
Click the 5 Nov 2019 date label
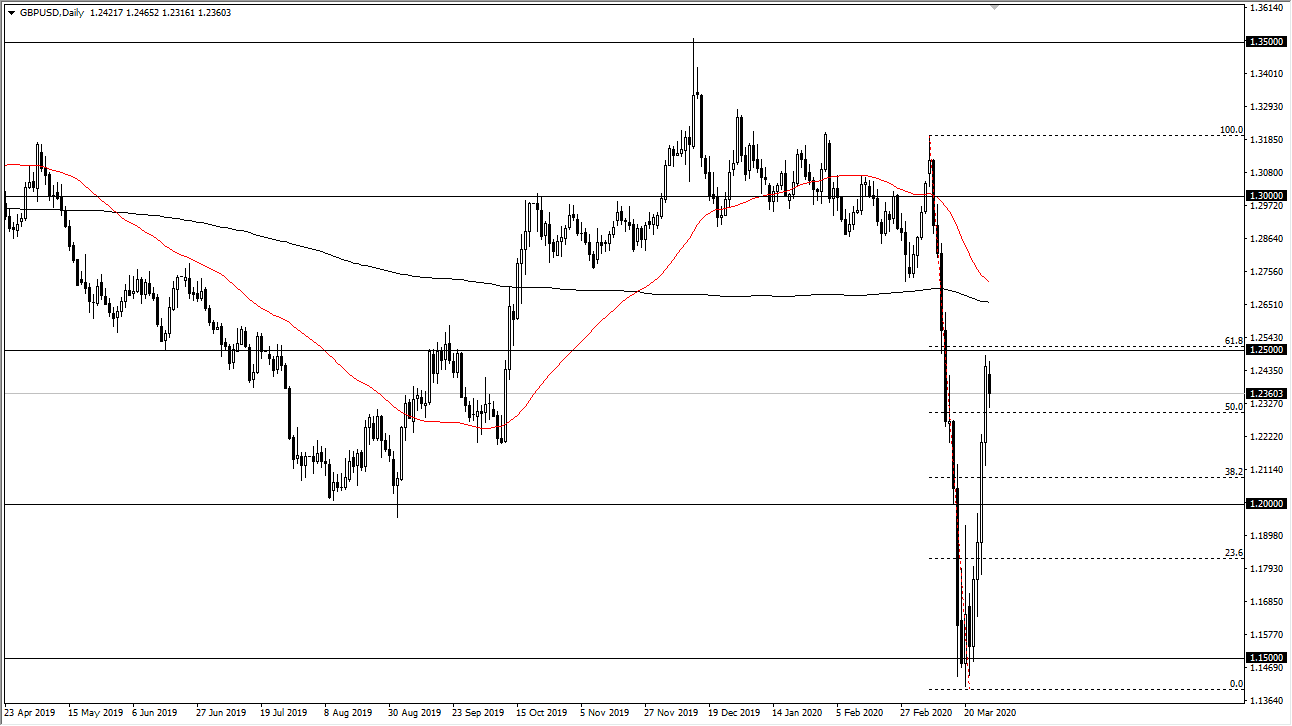coord(607,714)
